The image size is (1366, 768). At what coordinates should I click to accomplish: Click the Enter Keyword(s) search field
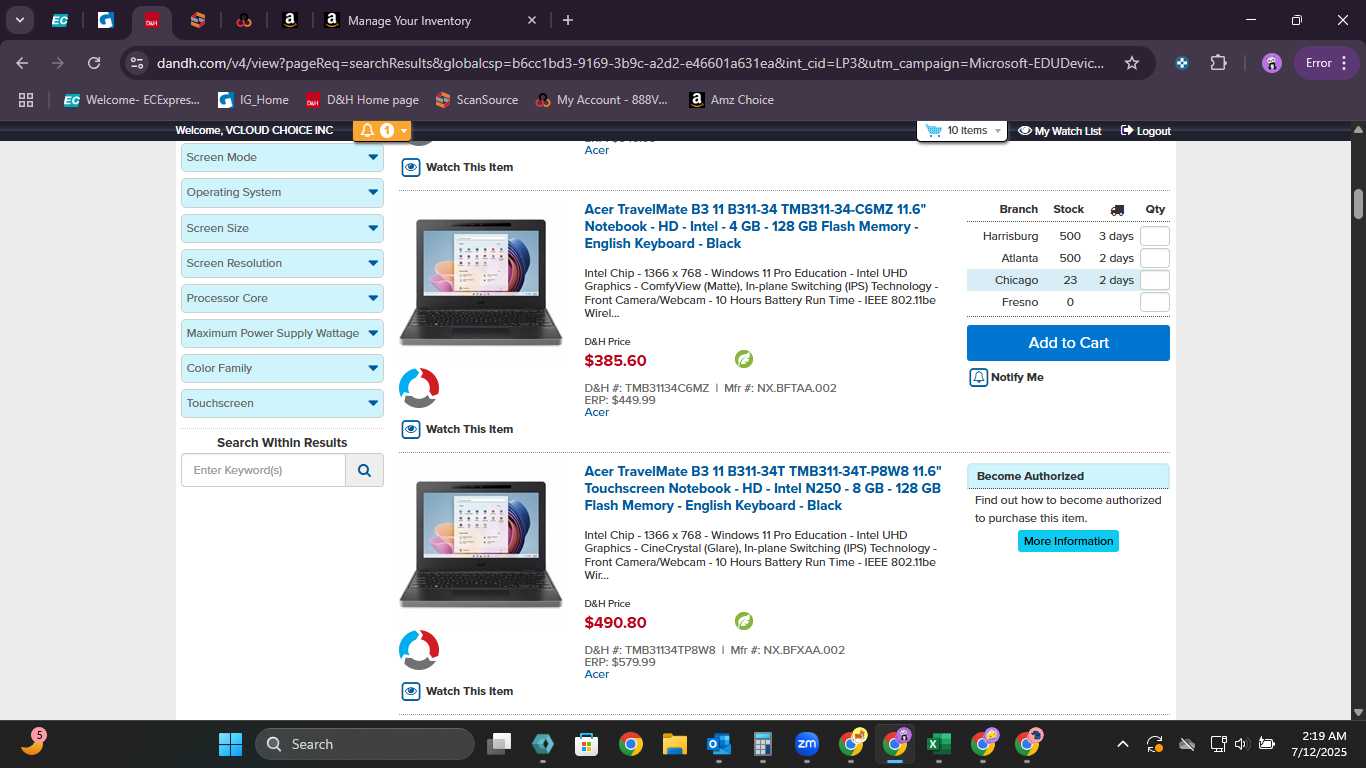tap(264, 470)
